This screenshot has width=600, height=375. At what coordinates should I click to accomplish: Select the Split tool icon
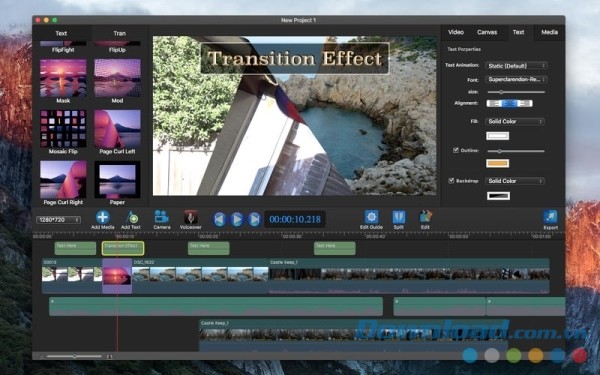point(399,217)
